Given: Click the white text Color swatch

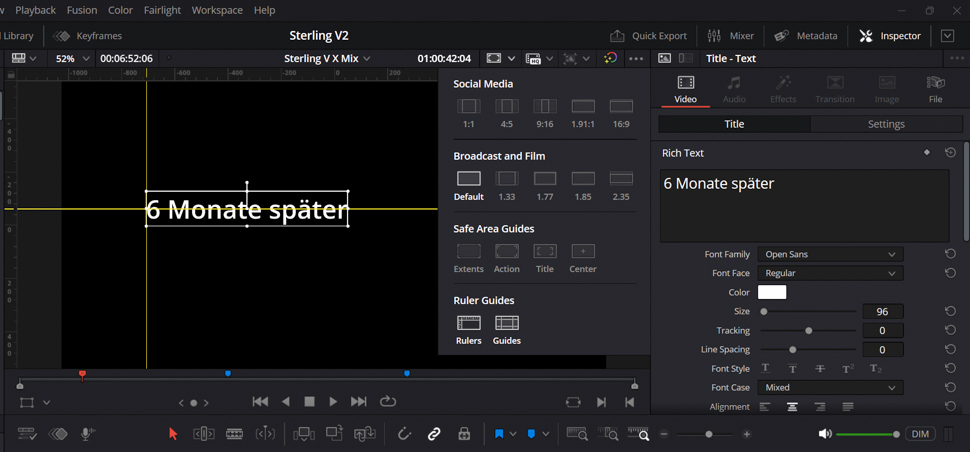Looking at the screenshot, I should [772, 293].
